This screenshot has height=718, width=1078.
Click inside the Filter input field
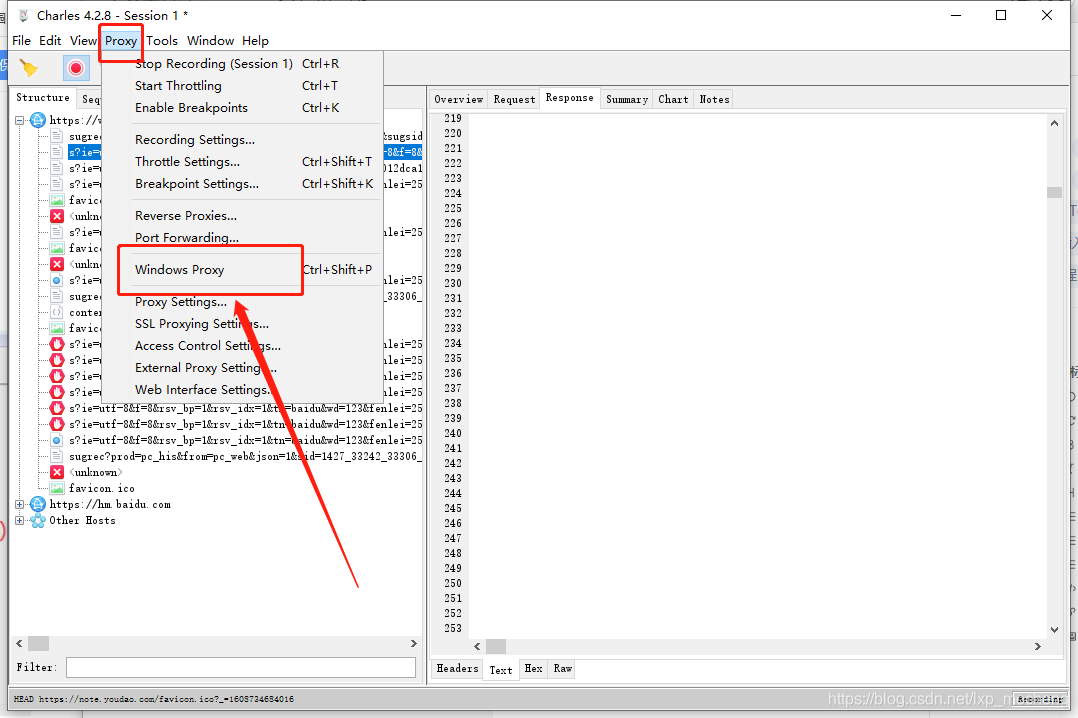[x=241, y=667]
